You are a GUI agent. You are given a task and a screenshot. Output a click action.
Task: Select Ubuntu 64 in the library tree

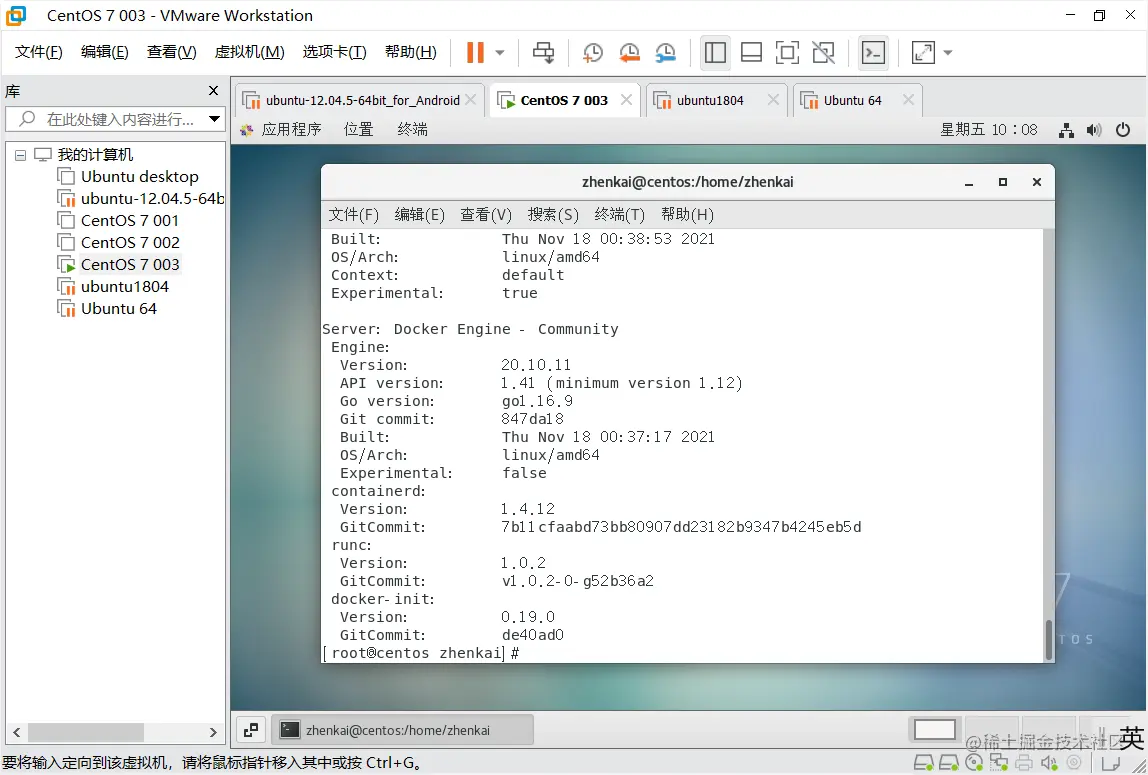108,308
